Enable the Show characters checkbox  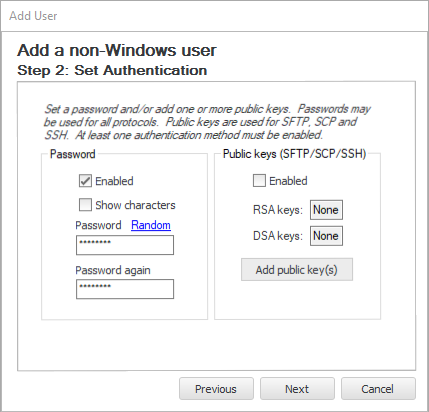click(85, 205)
